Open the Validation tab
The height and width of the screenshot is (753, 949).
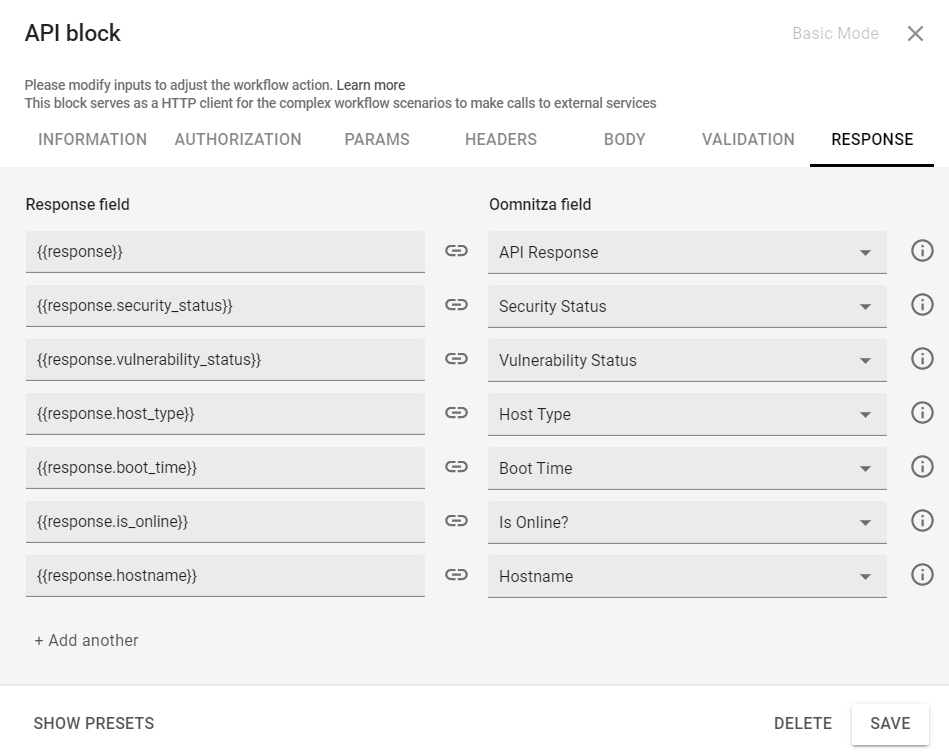pos(747,140)
